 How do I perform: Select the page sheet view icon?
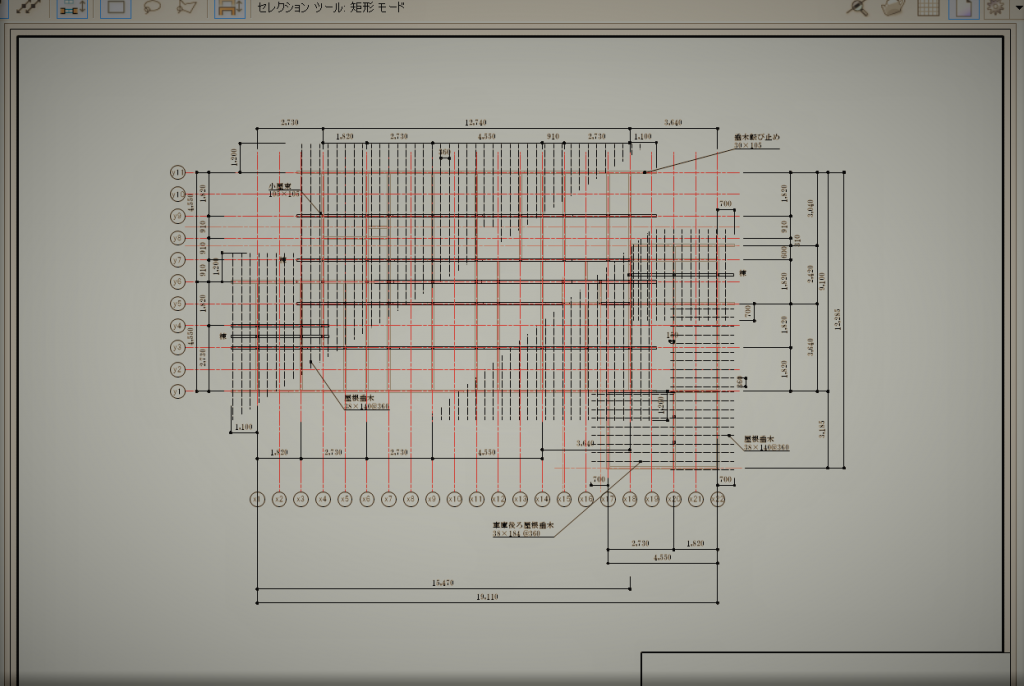pos(962,8)
